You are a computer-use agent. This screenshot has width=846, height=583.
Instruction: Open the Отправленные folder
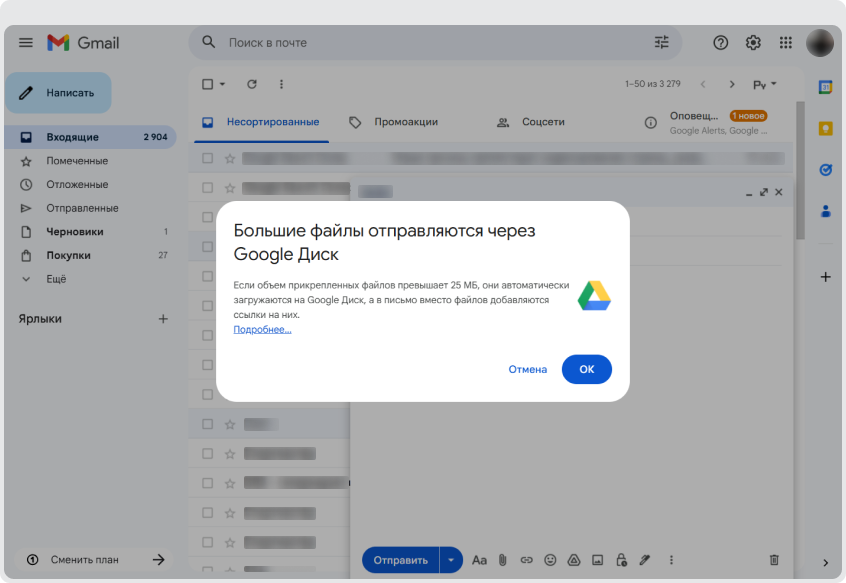click(91, 208)
